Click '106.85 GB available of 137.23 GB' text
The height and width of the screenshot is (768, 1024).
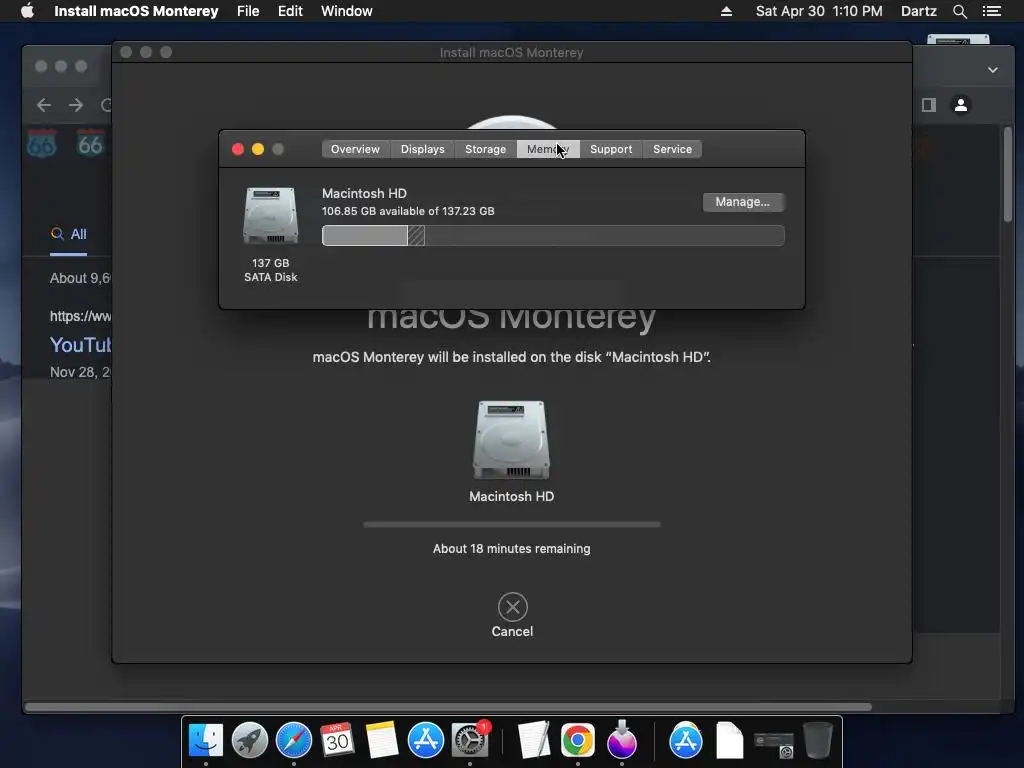(408, 211)
